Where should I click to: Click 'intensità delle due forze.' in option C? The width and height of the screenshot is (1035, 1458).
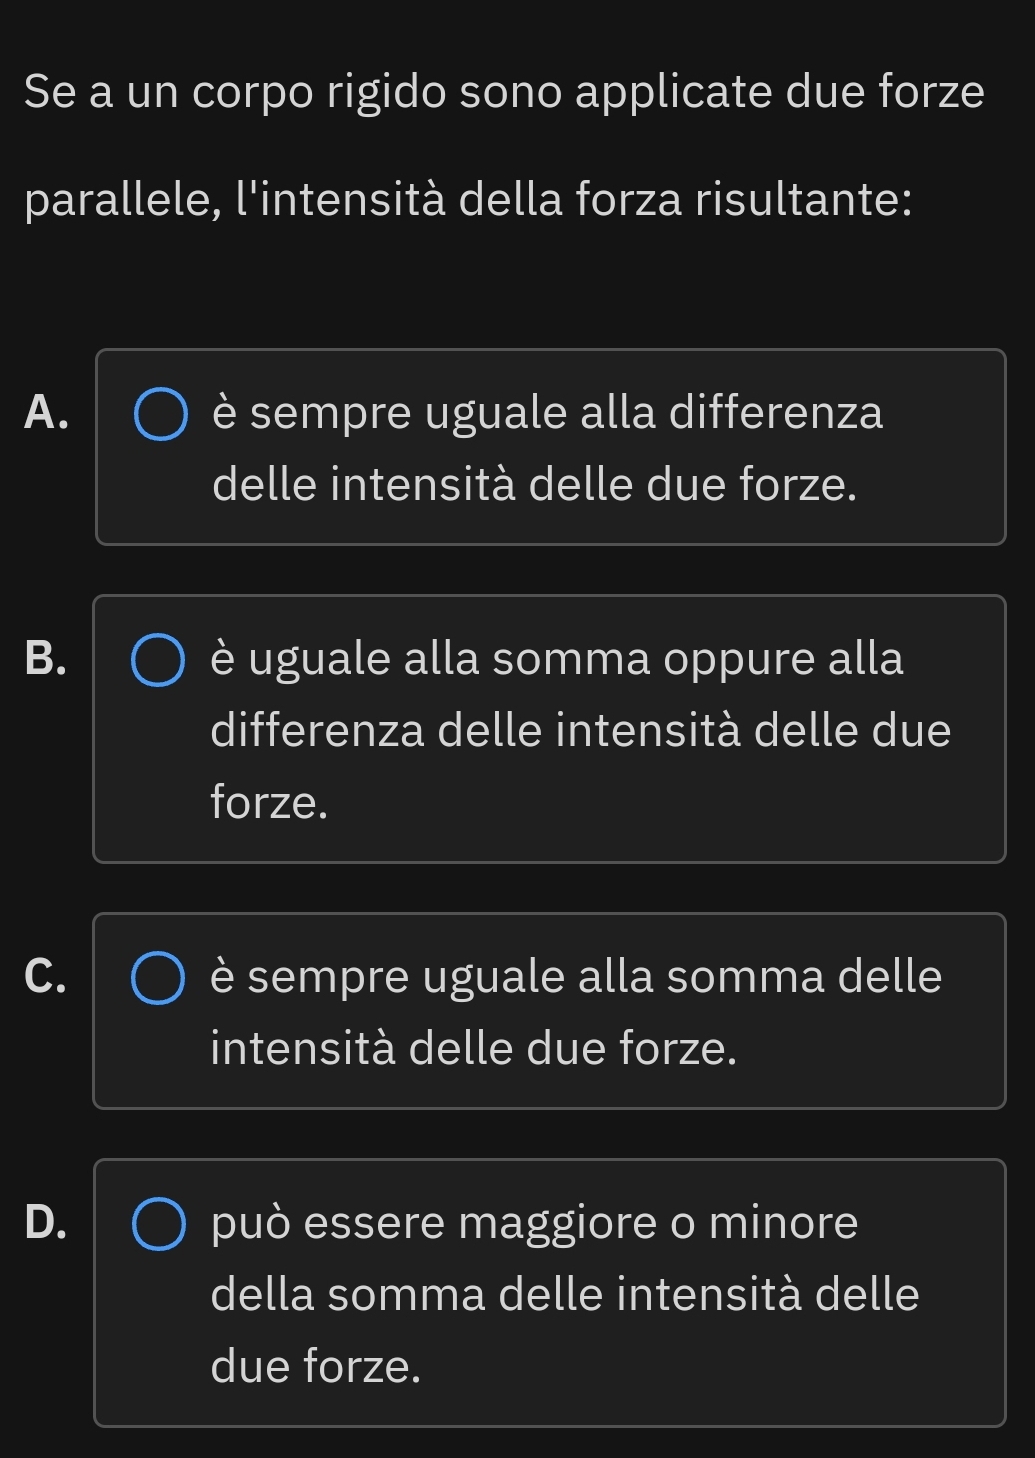pos(474,1048)
